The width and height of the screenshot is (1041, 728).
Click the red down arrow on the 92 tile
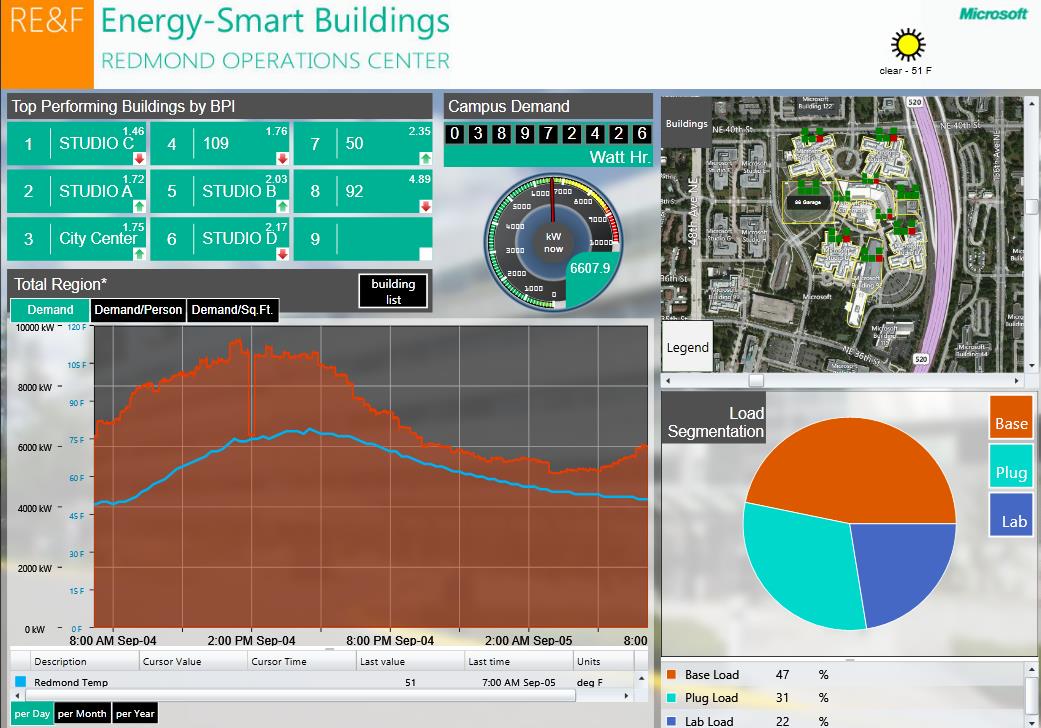click(x=426, y=206)
